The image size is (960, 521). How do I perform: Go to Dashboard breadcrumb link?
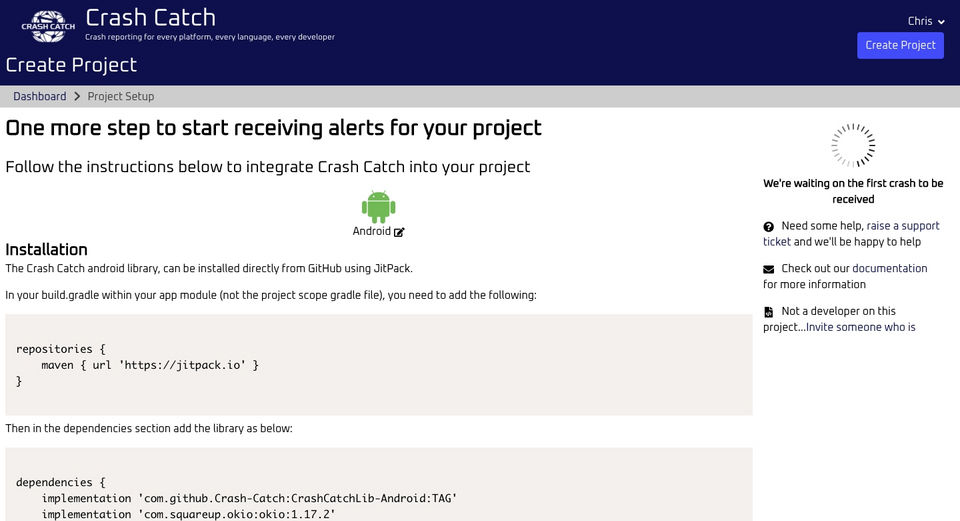(x=40, y=97)
